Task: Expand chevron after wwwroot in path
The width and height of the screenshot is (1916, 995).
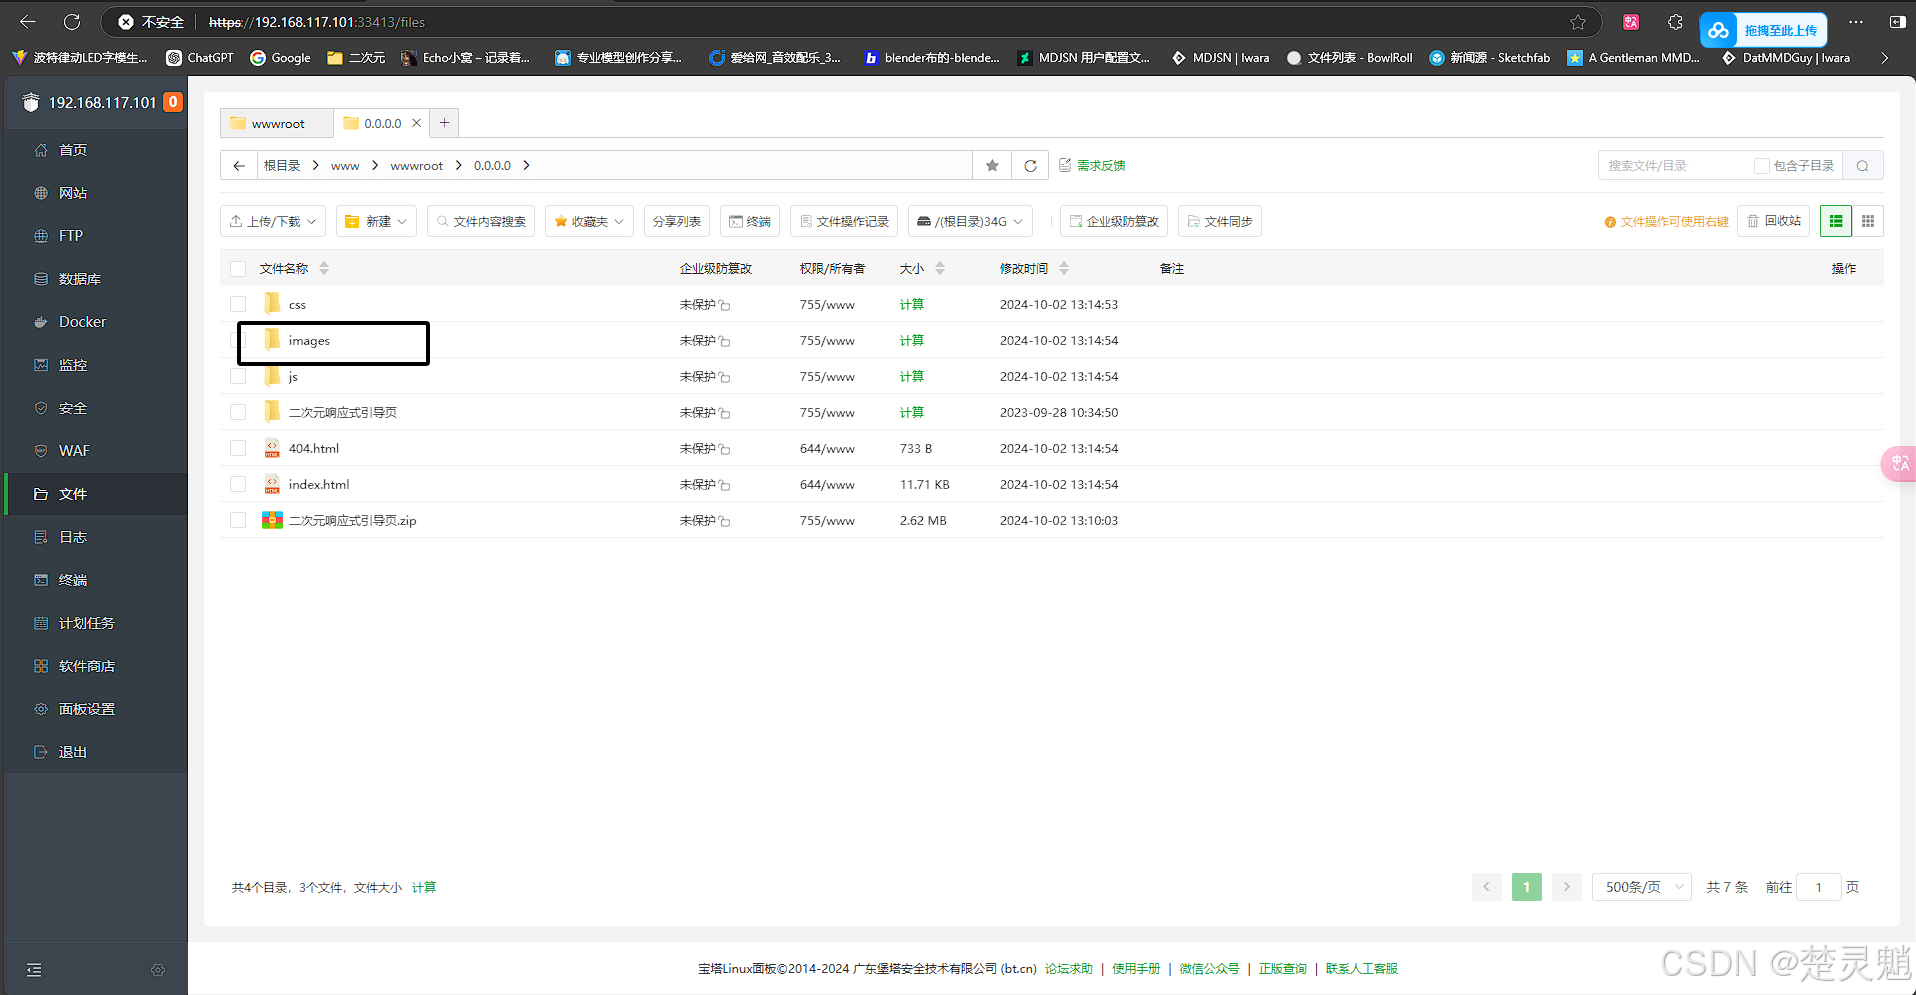Action: [x=458, y=166]
